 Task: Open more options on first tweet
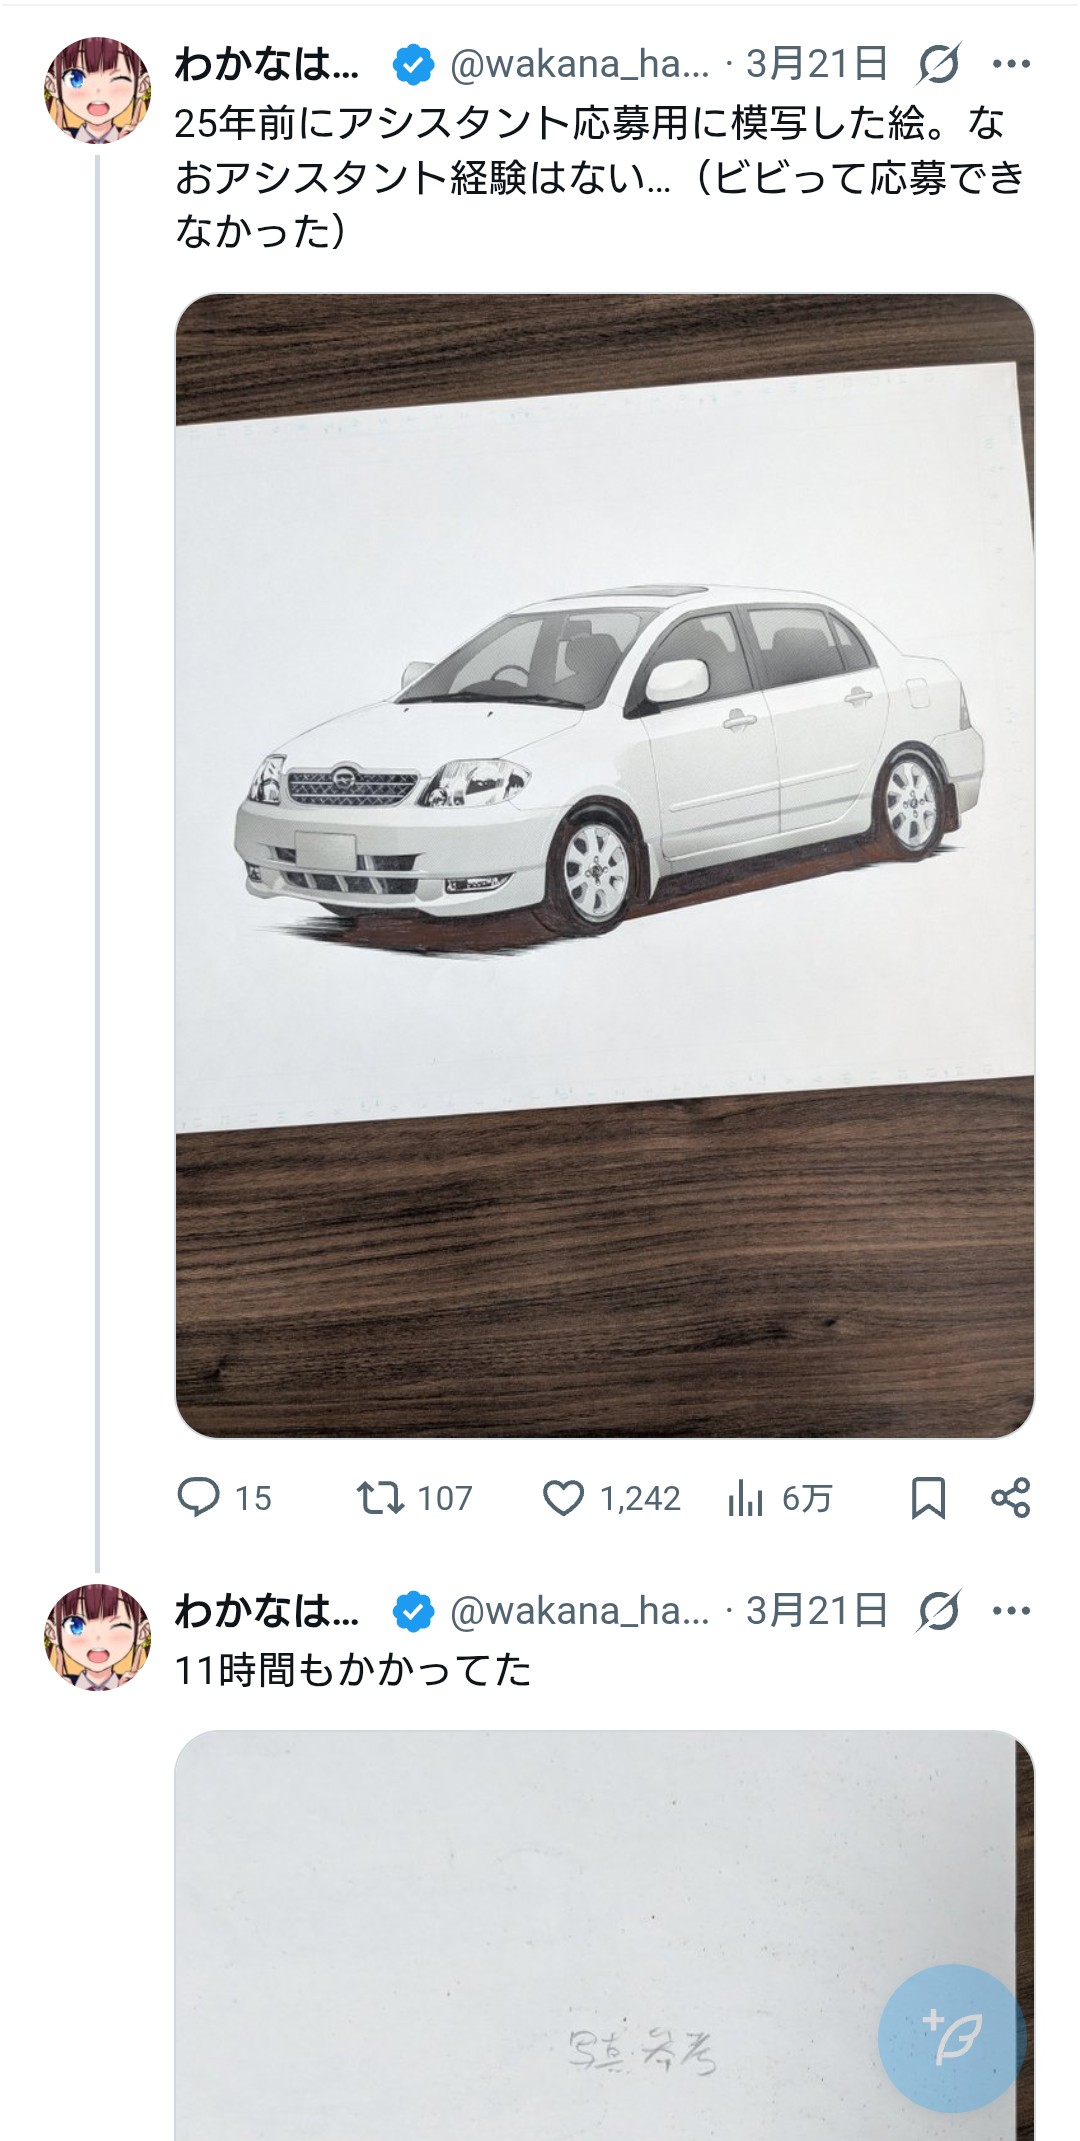1011,64
